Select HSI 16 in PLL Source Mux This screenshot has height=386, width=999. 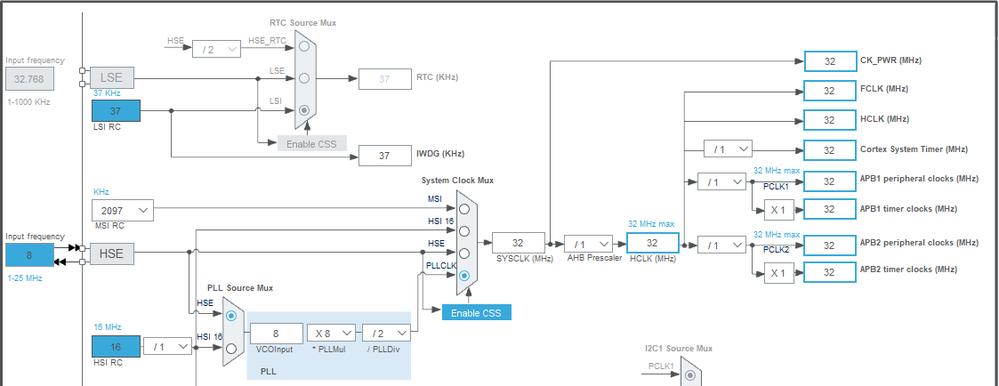[231, 348]
